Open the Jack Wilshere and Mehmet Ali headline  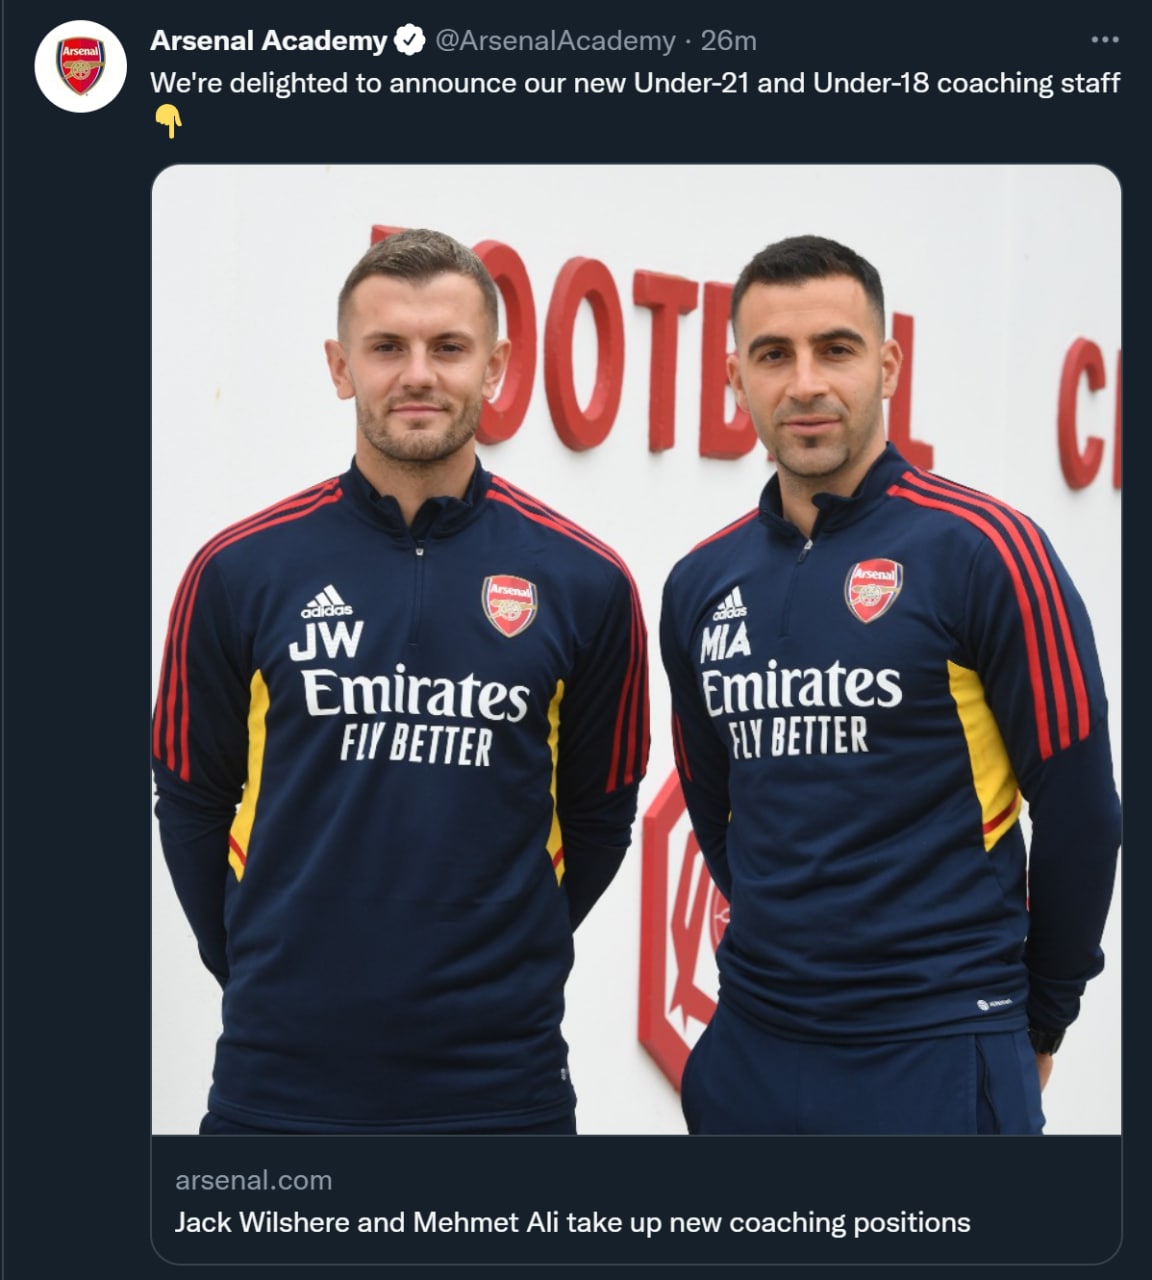[572, 1222]
